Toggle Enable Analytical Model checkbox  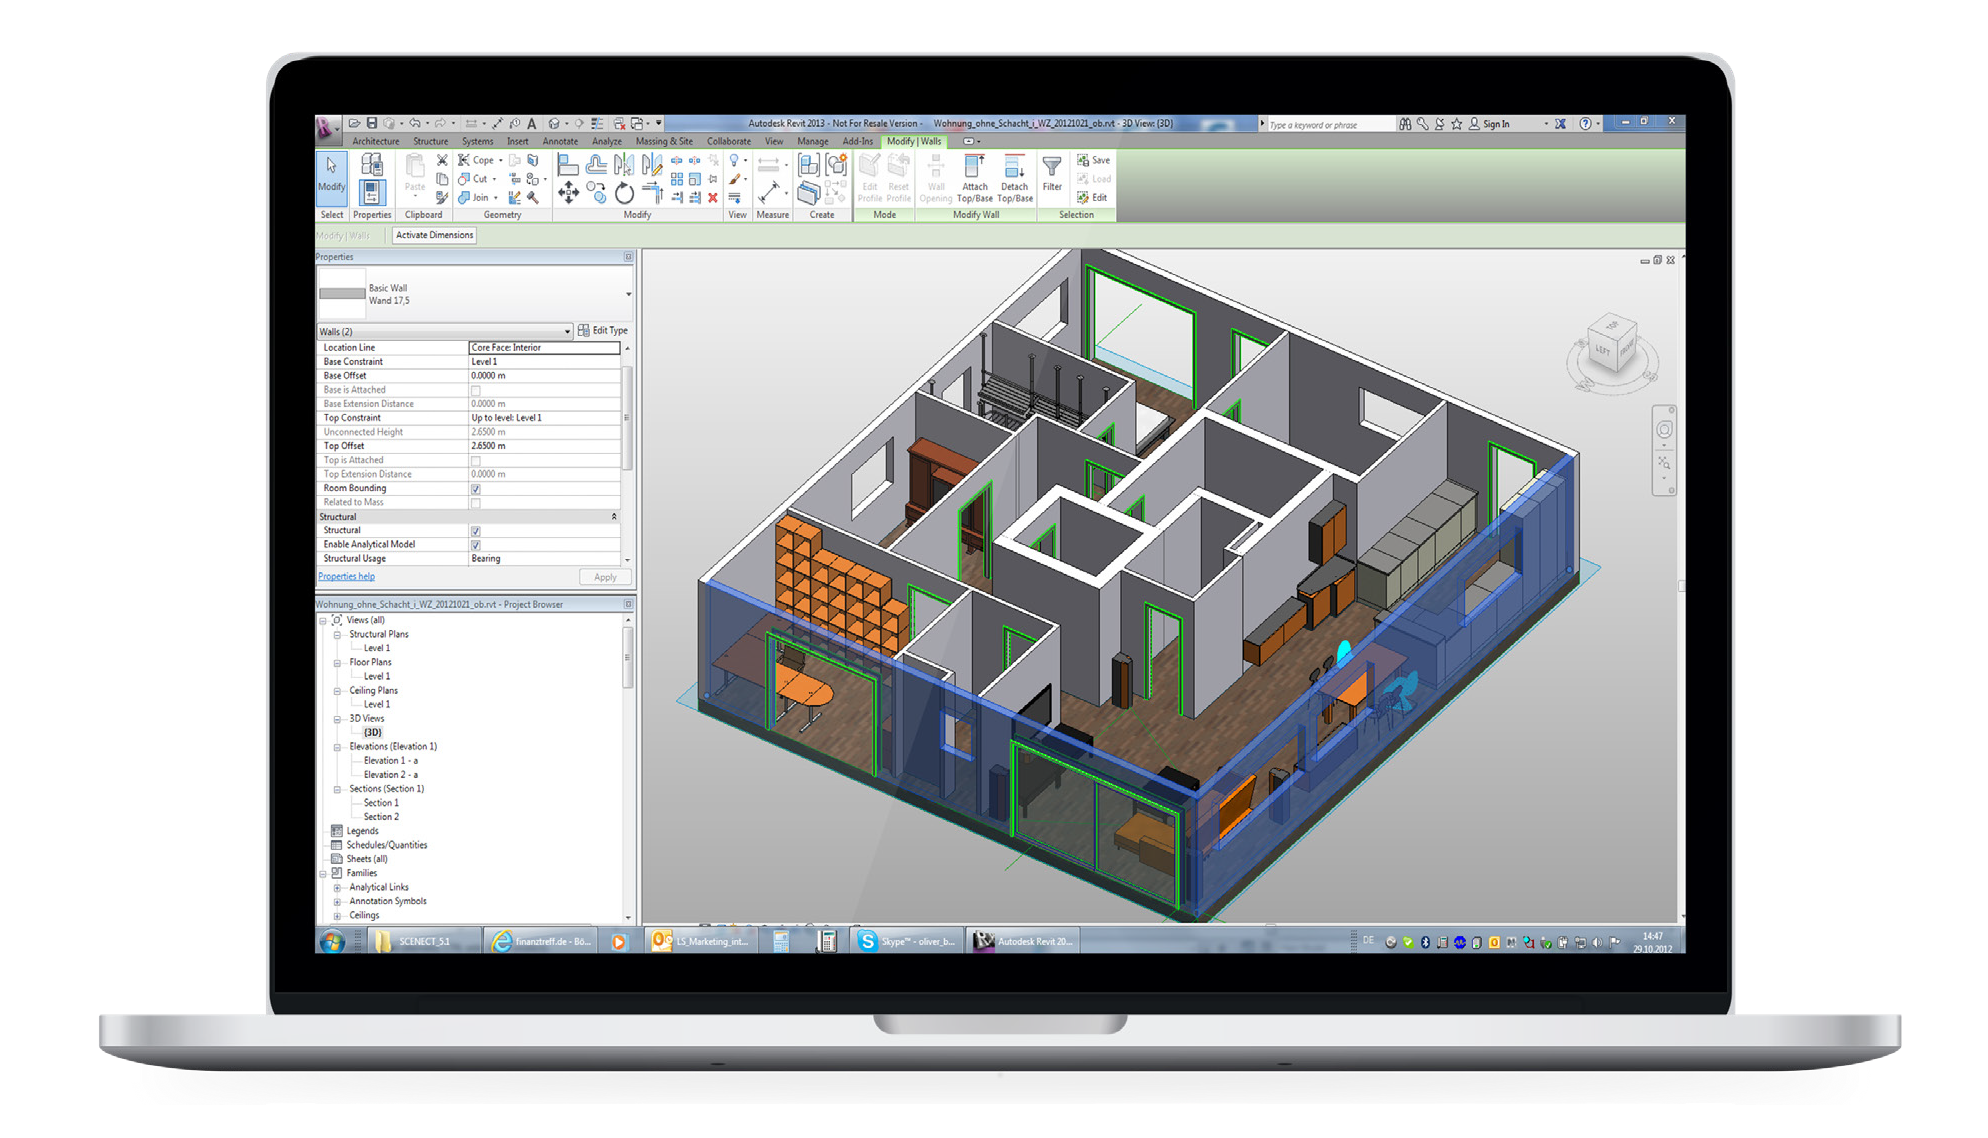point(476,545)
